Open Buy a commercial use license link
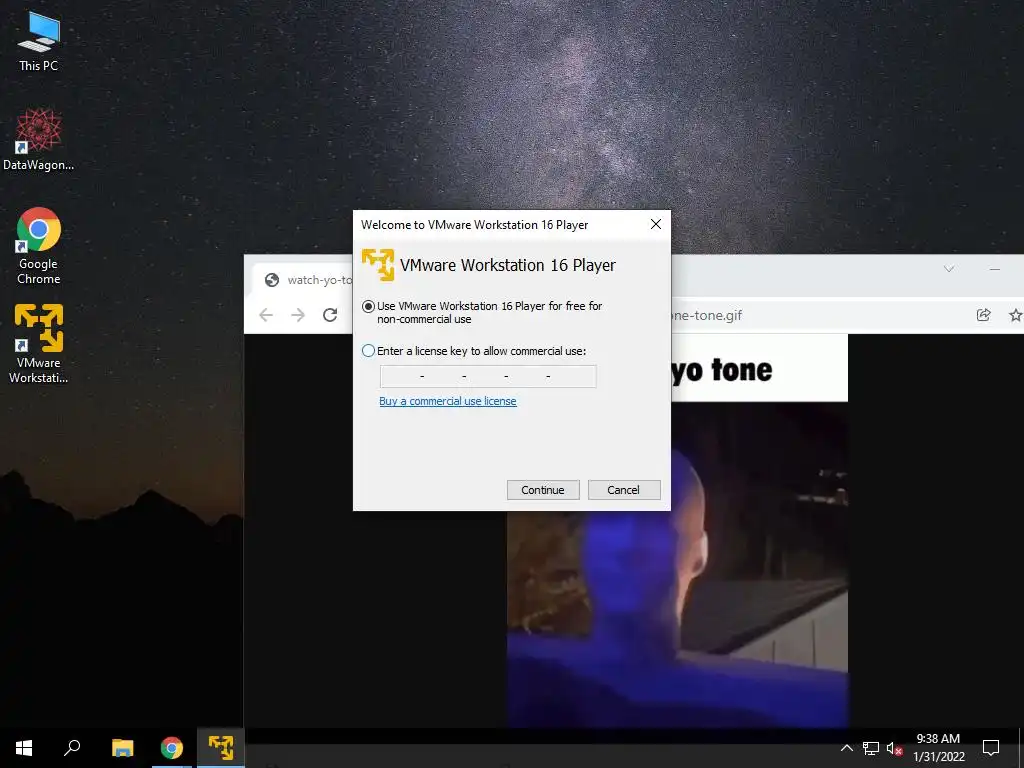Image resolution: width=1024 pixels, height=768 pixels. pyautogui.click(x=447, y=401)
